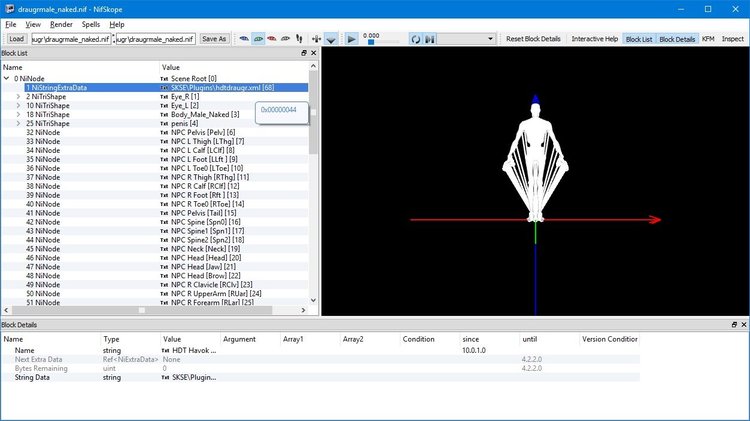Viewport: 750px width, 421px height.
Task: Select the grey User view icon
Action: click(x=286, y=39)
